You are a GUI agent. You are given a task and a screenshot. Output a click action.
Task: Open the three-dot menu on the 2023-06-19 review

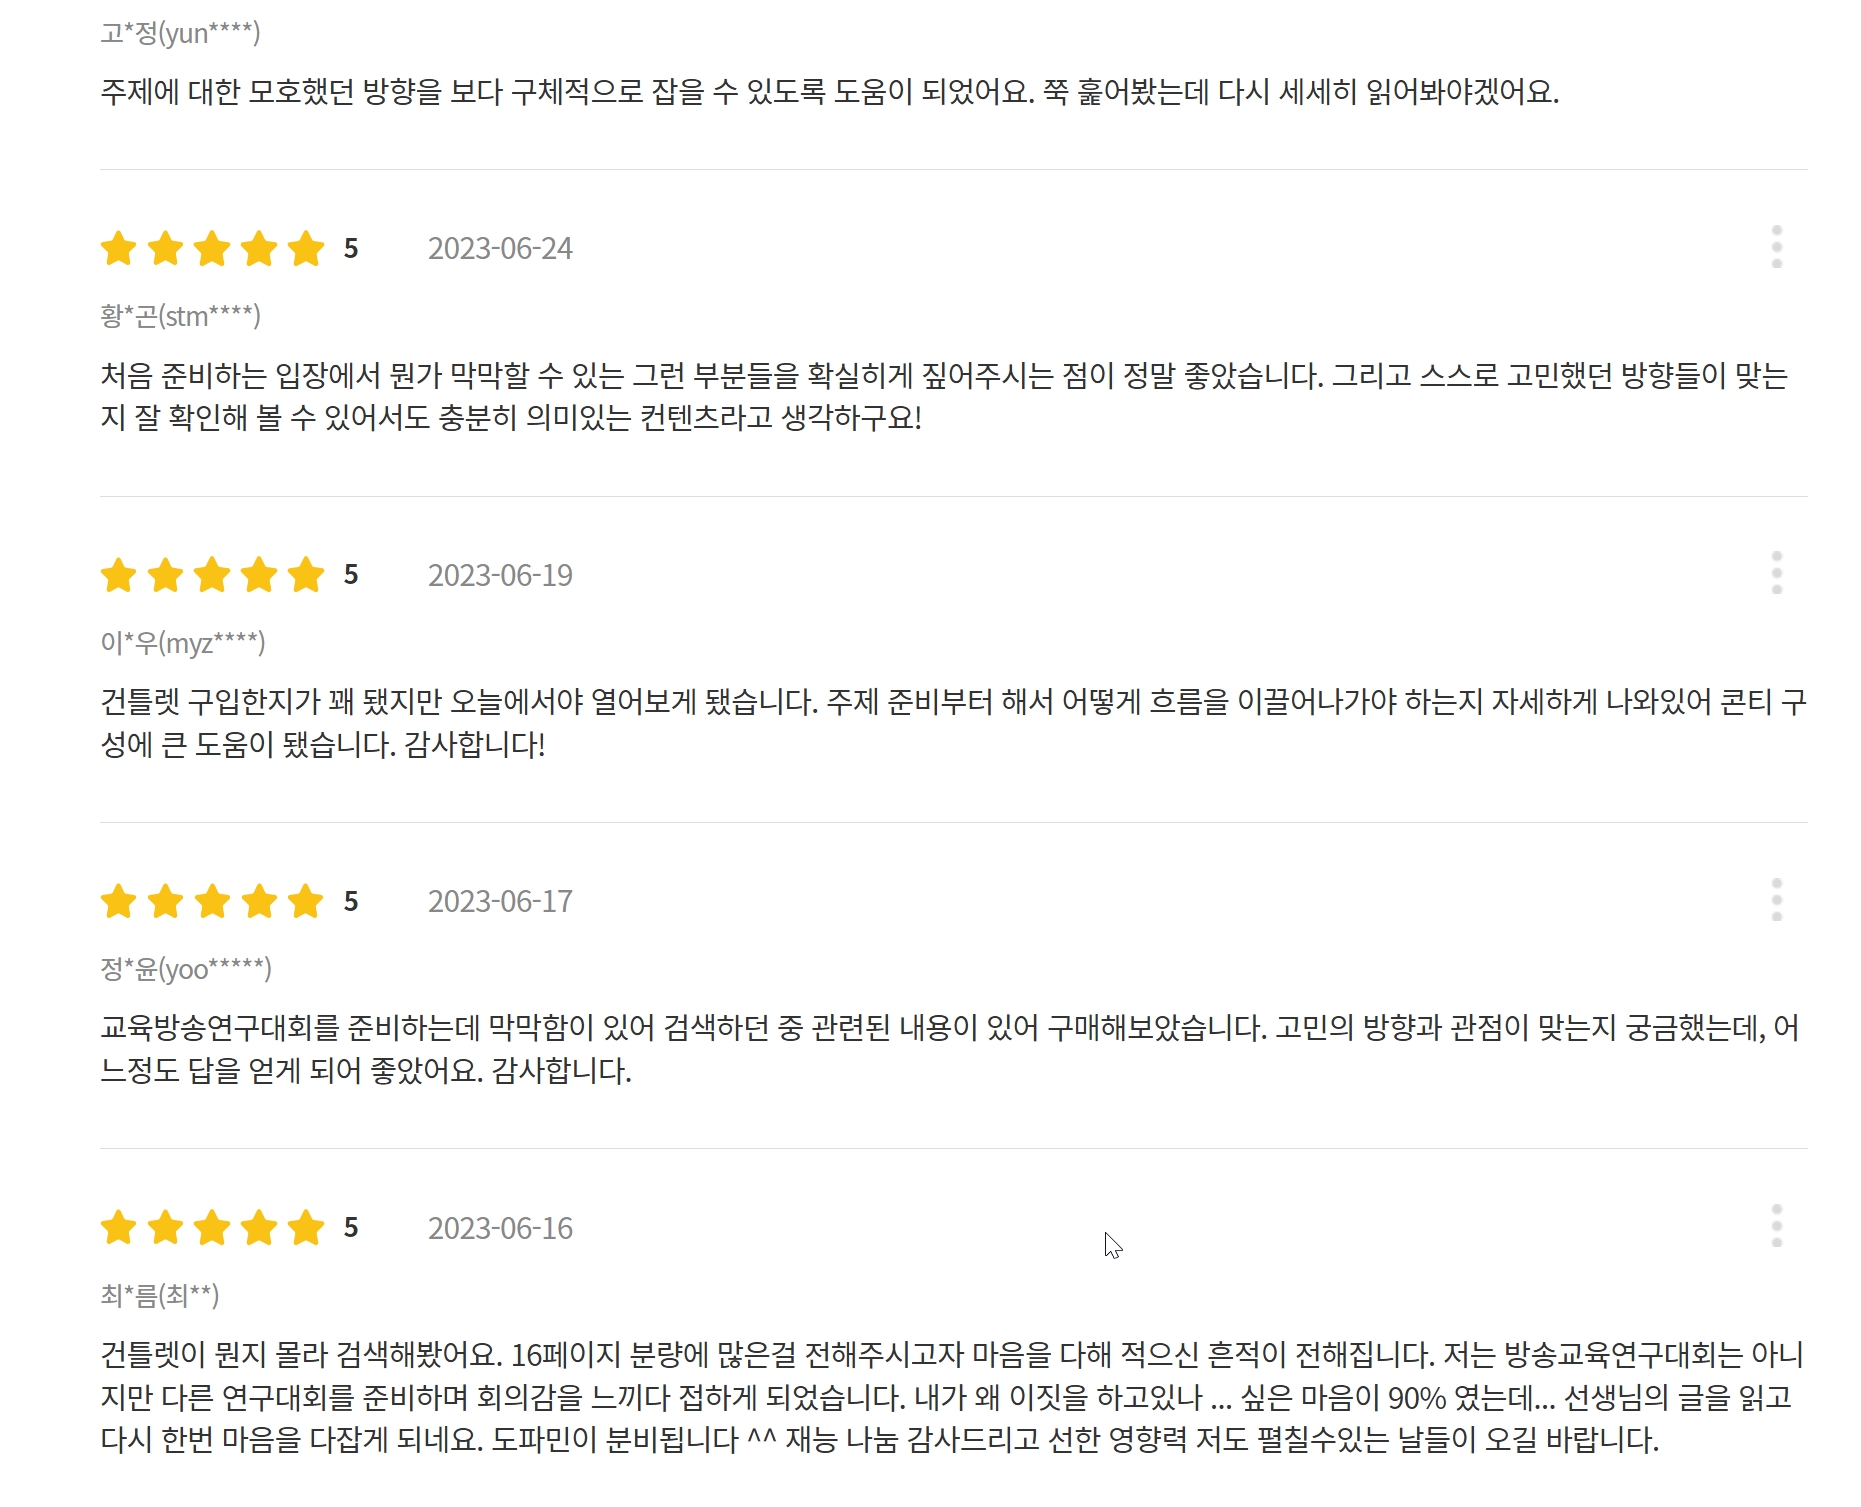click(1776, 573)
